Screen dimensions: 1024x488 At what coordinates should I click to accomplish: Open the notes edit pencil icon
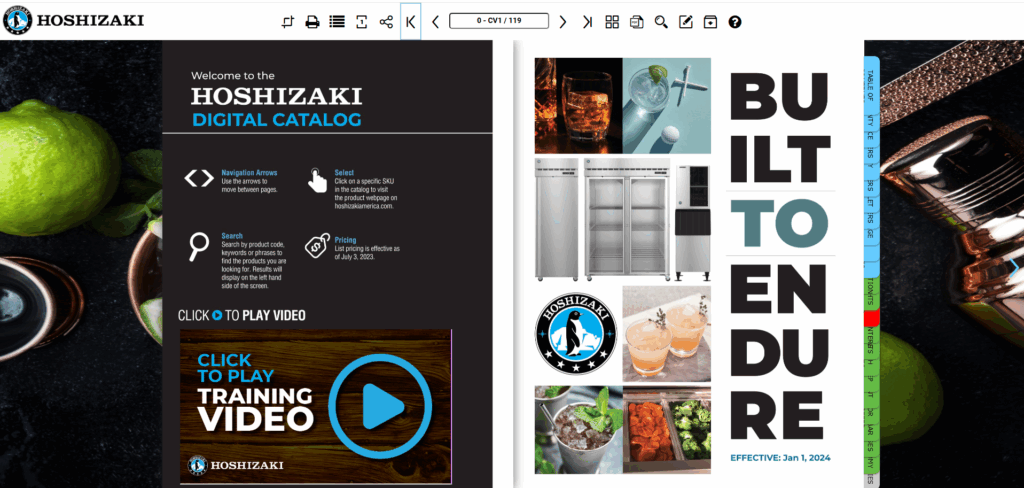click(686, 22)
